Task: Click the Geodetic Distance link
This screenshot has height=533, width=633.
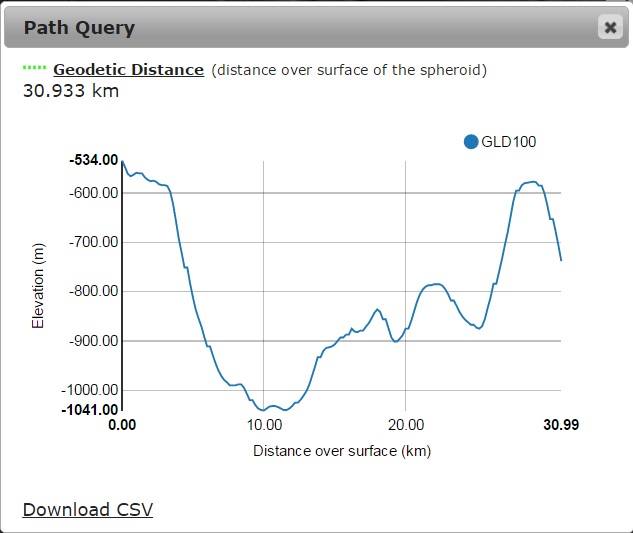Action: pyautogui.click(x=128, y=70)
